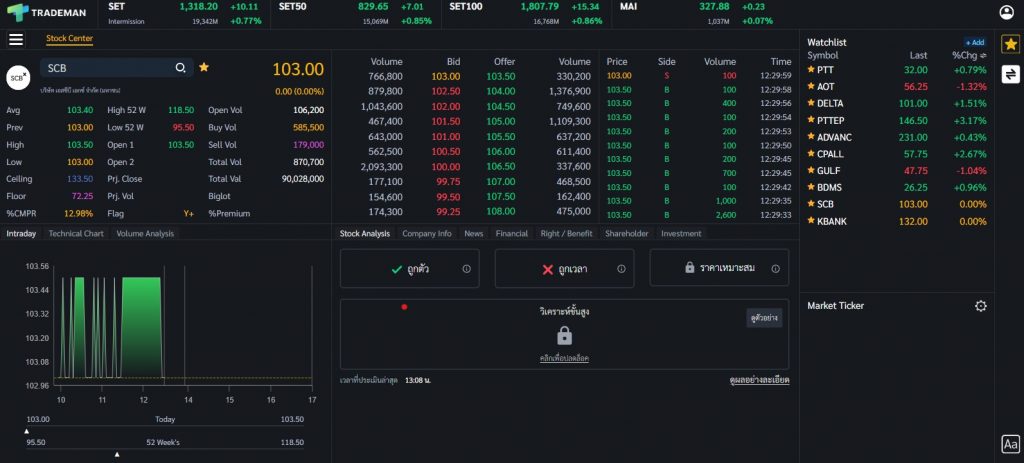Click Total Val value 90,028,000
The width and height of the screenshot is (1024, 463).
302,179
